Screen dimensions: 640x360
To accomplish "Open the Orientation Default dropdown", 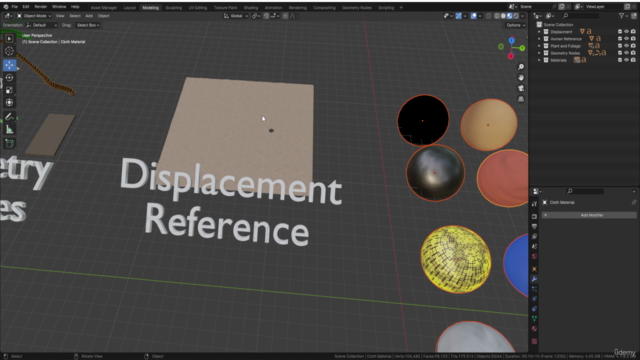I will coord(42,25).
